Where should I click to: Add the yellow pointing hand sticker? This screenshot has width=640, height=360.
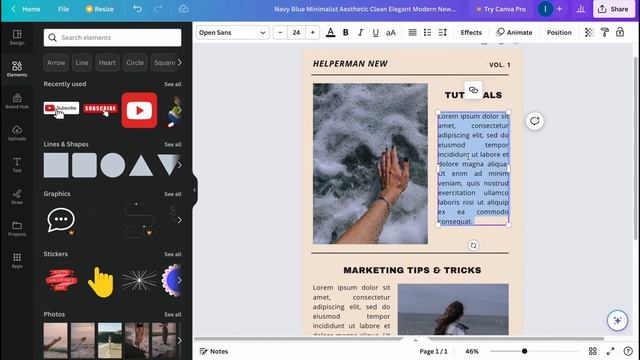tap(100, 282)
